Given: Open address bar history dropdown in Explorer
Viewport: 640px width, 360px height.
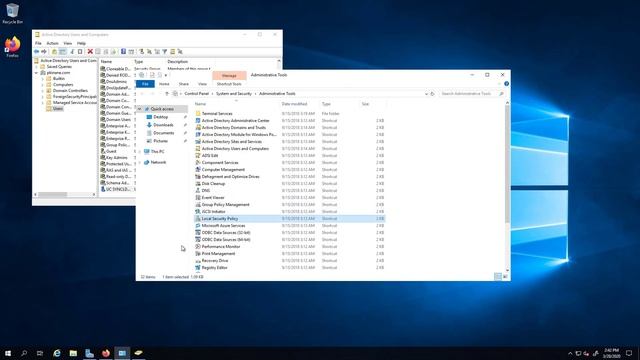Looking at the screenshot, I should pyautogui.click(x=426, y=94).
